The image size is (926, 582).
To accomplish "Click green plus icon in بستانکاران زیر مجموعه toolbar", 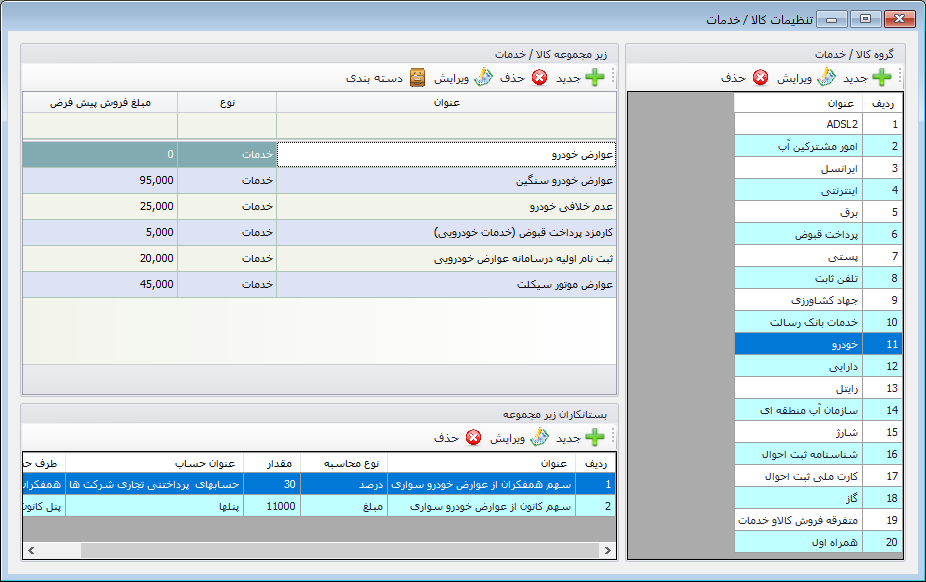I will (595, 437).
